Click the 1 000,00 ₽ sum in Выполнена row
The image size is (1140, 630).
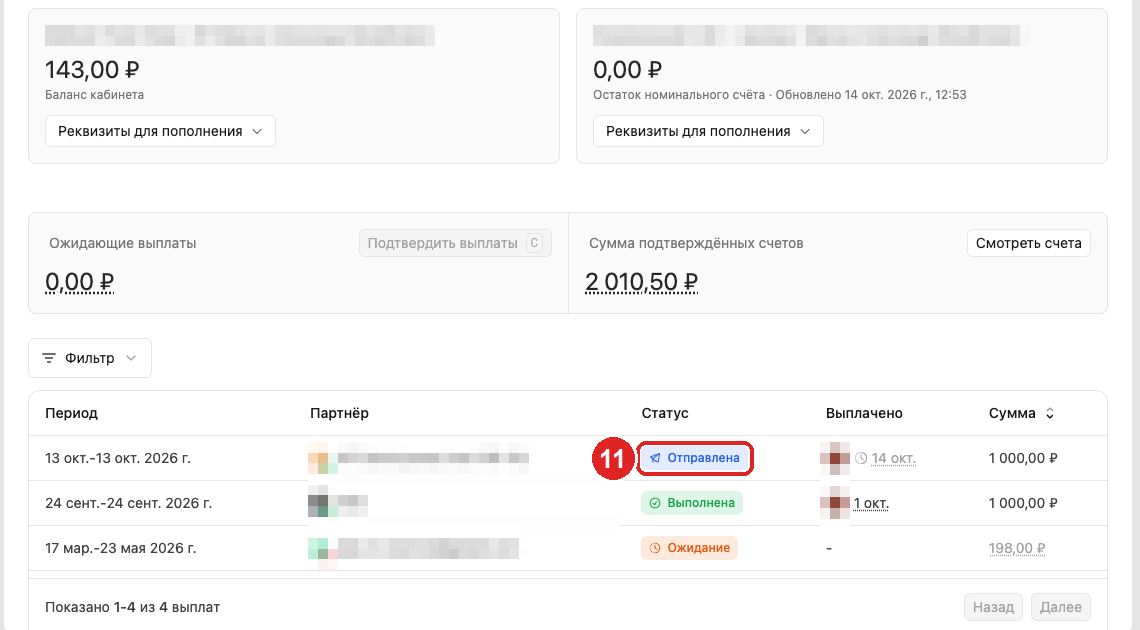(x=1023, y=504)
